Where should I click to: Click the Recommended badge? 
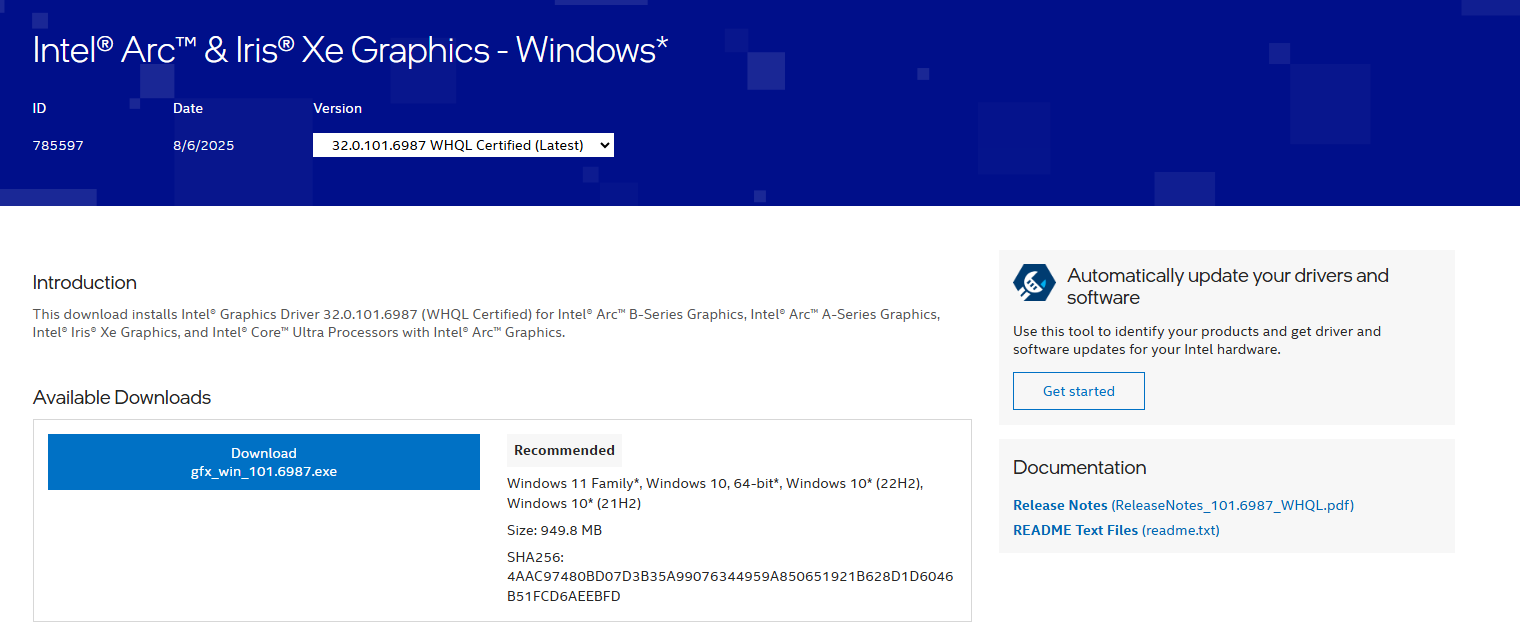click(564, 450)
